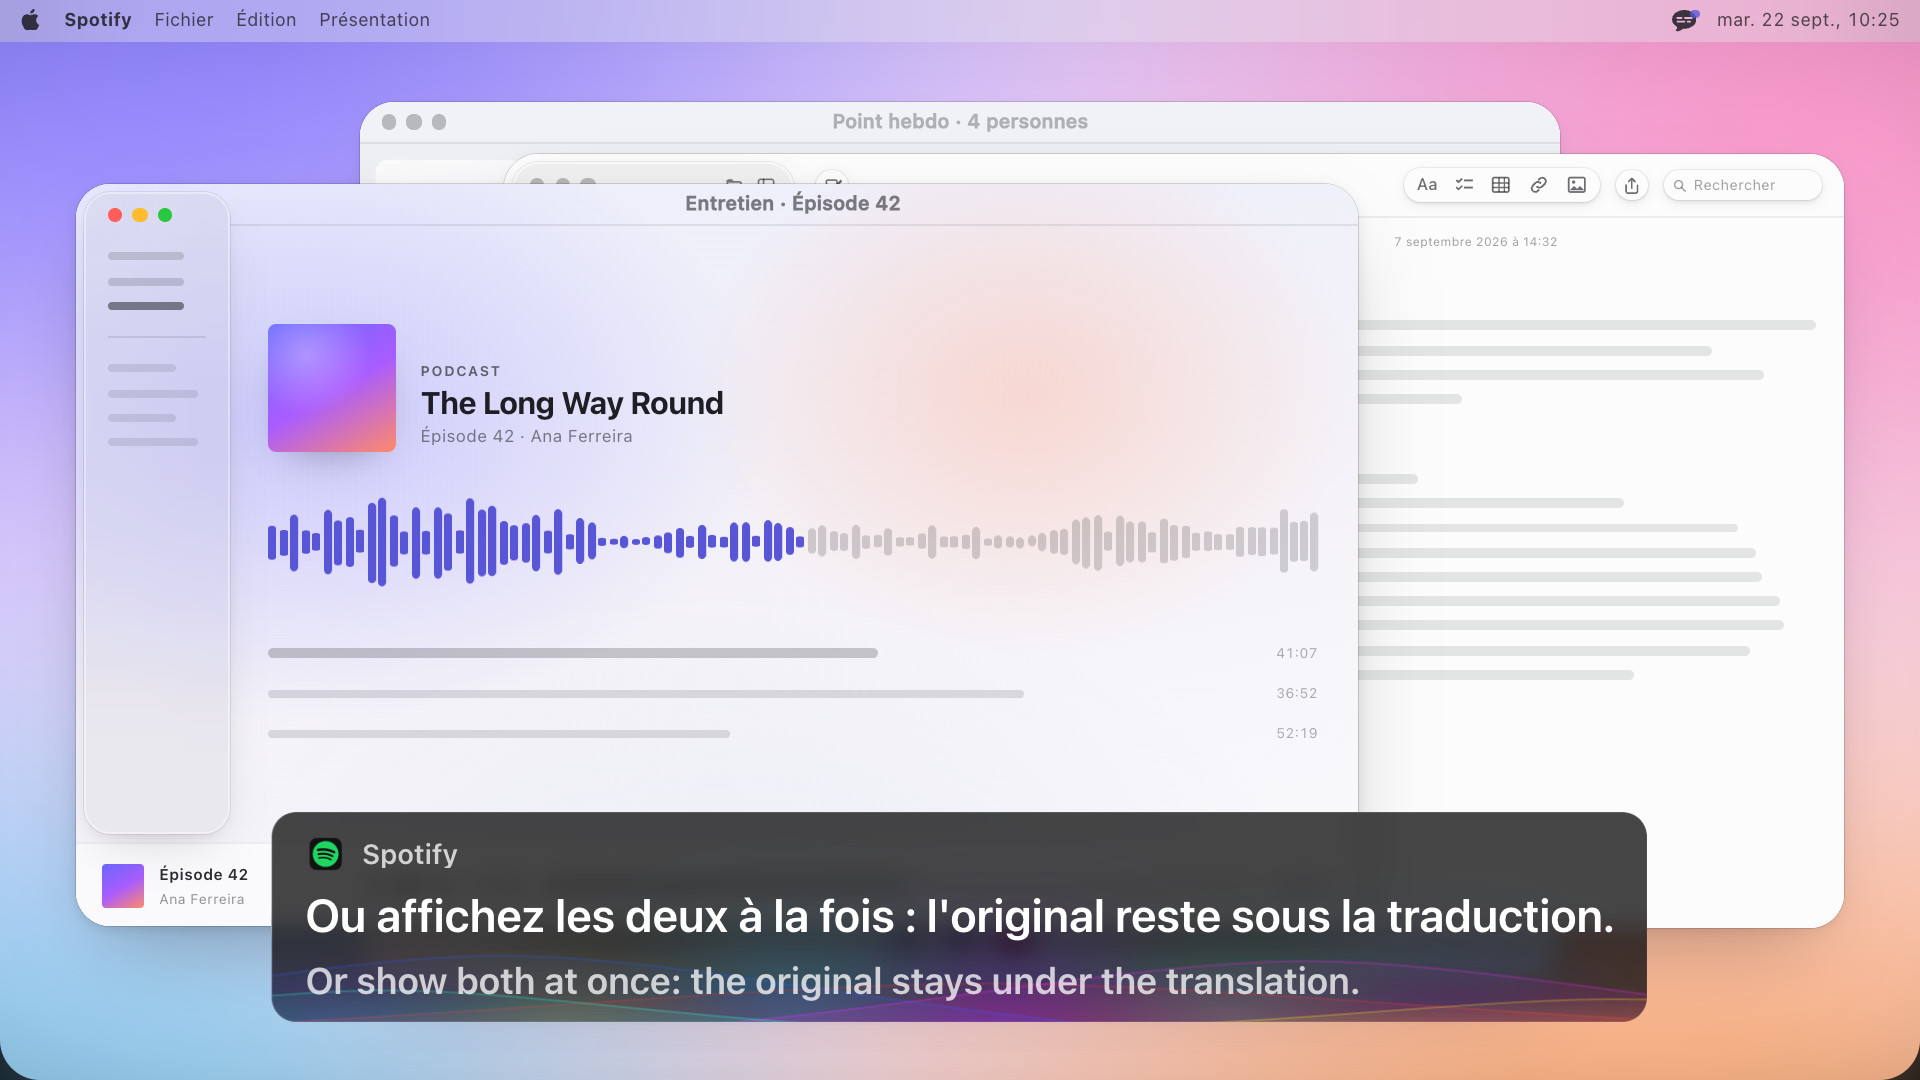The image size is (1920, 1080).
Task: Insert an image with the Notes media icon
Action: tap(1577, 185)
